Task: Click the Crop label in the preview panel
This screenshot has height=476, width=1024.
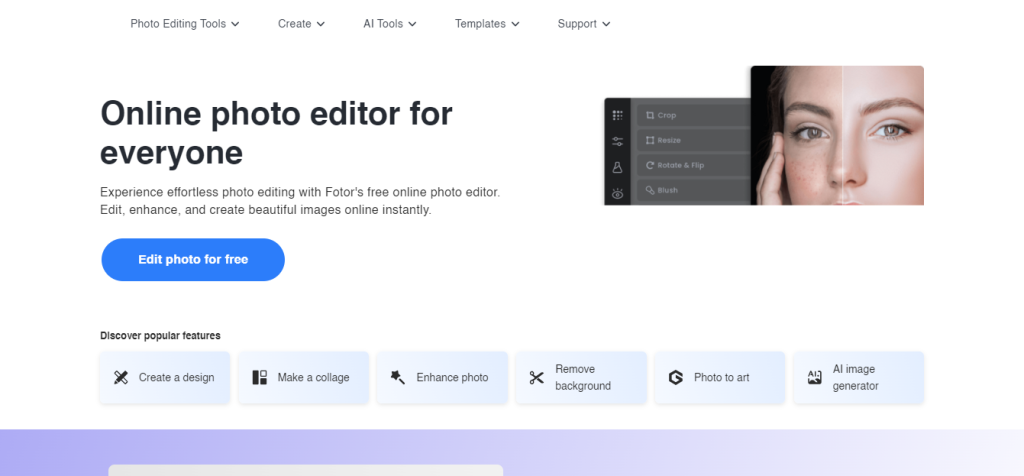Action: (x=667, y=116)
